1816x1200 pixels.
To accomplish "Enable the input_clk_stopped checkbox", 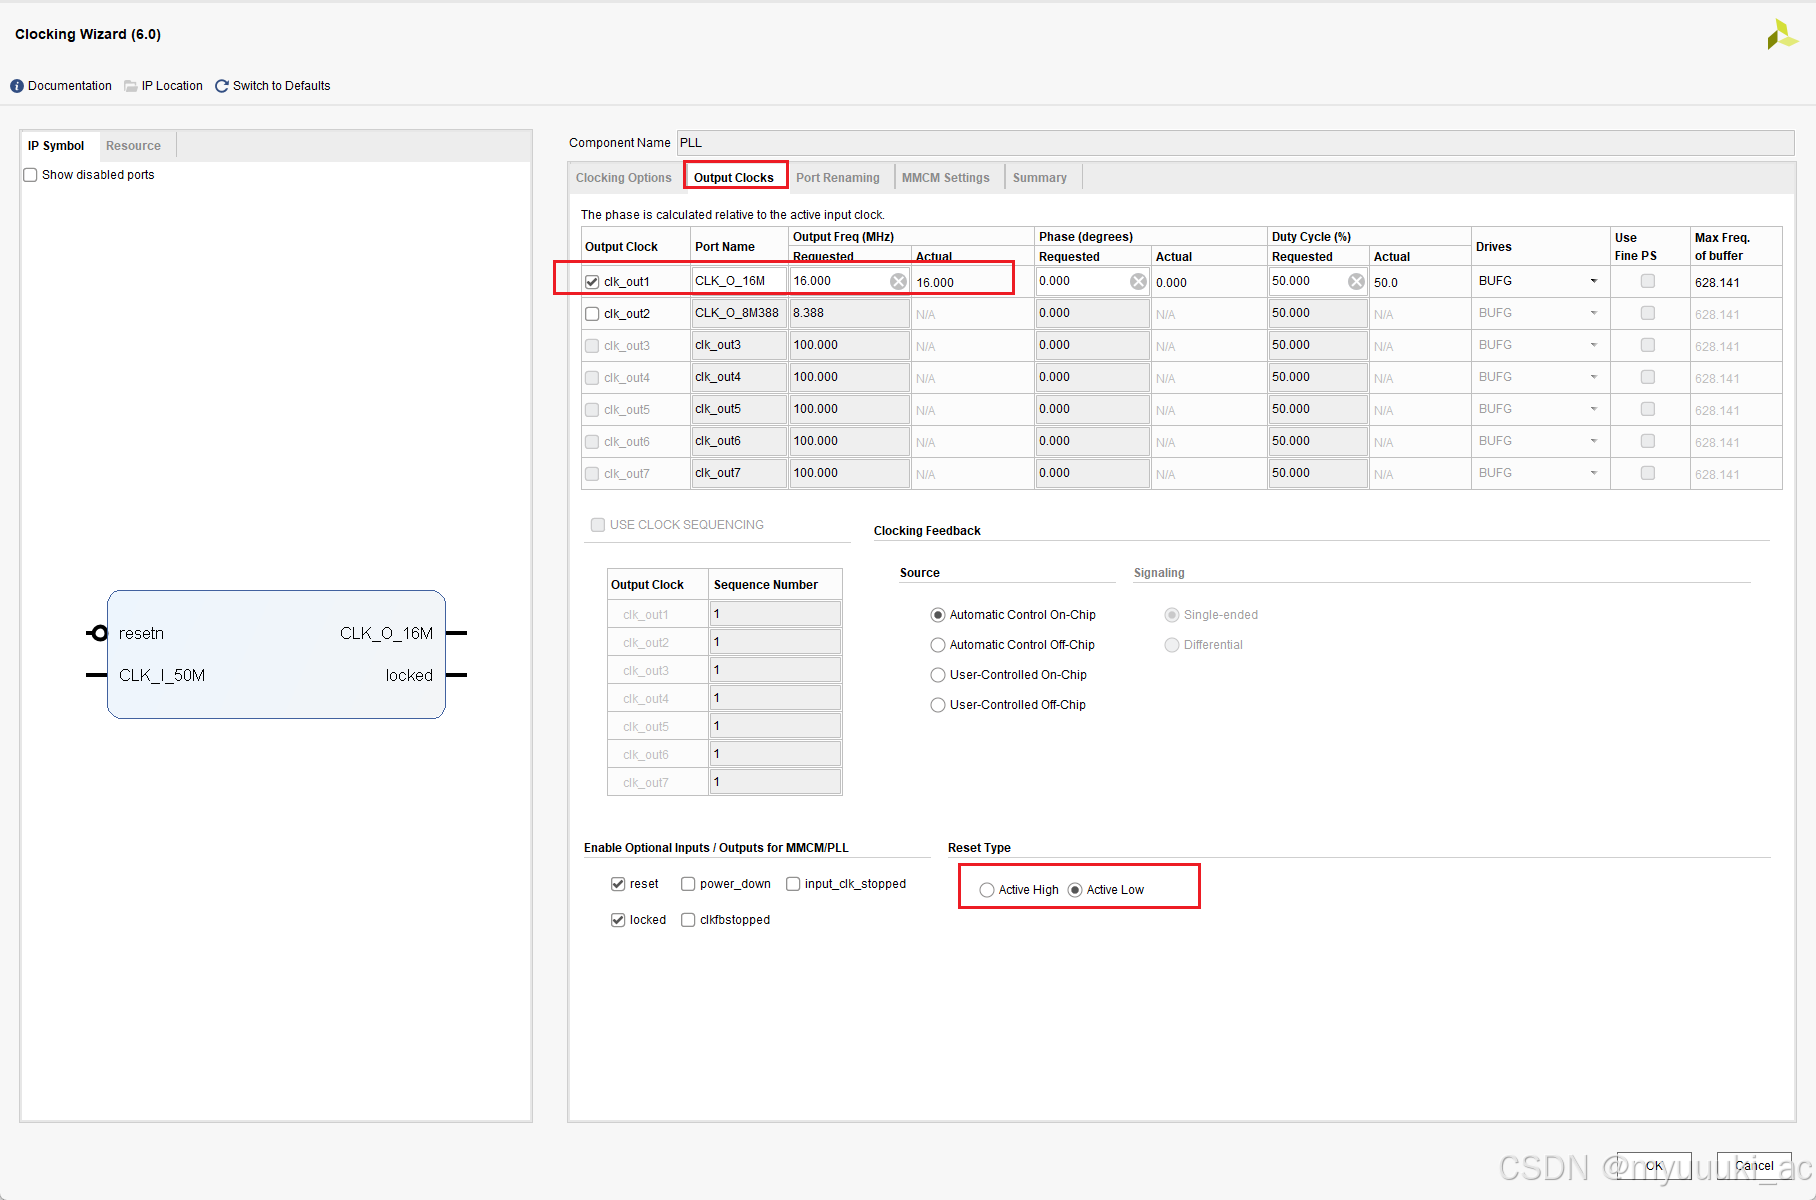I will point(793,884).
